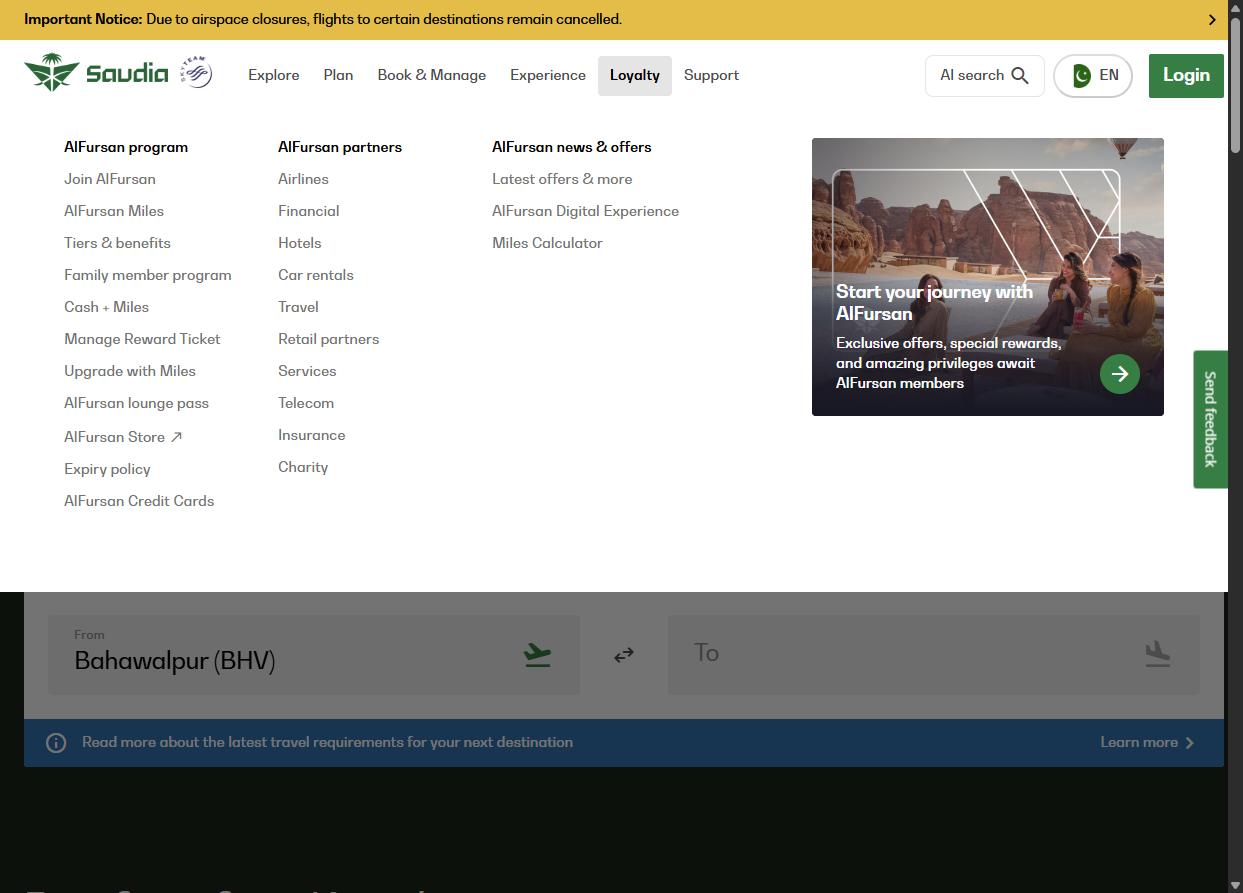Image resolution: width=1243 pixels, height=893 pixels.
Task: Click the Learn more chevron
Action: (1190, 743)
